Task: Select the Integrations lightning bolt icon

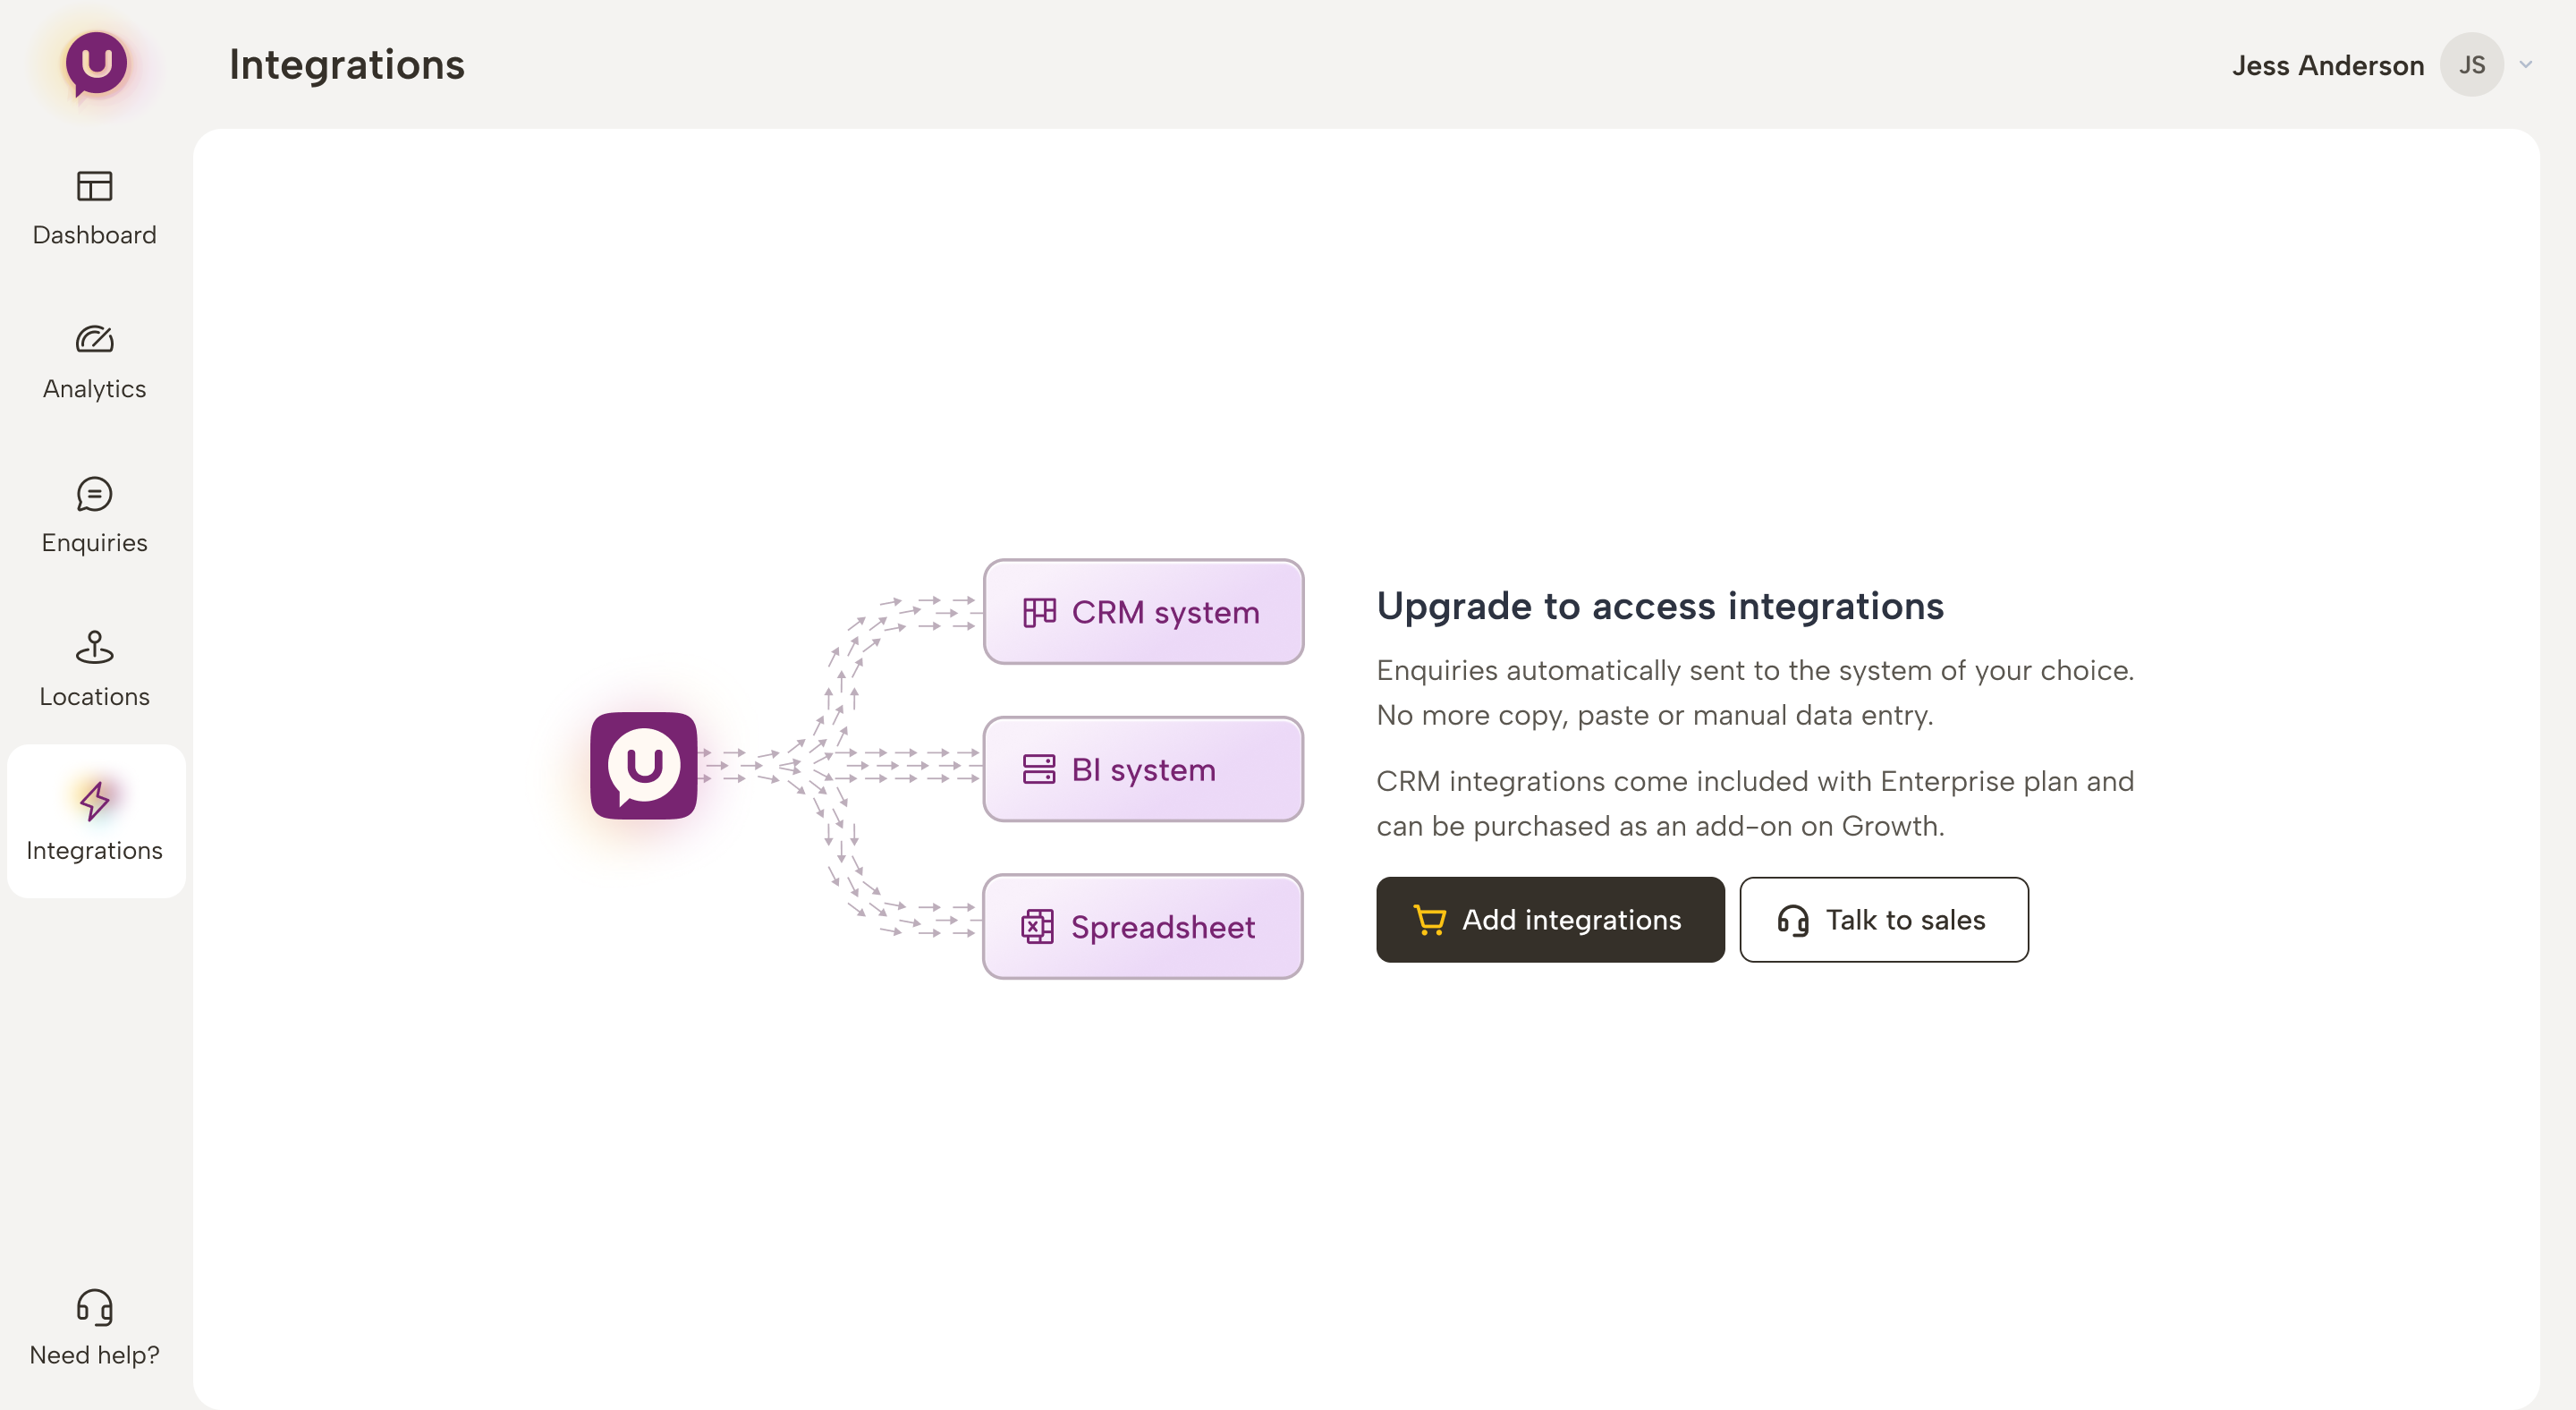Action: pyautogui.click(x=95, y=800)
